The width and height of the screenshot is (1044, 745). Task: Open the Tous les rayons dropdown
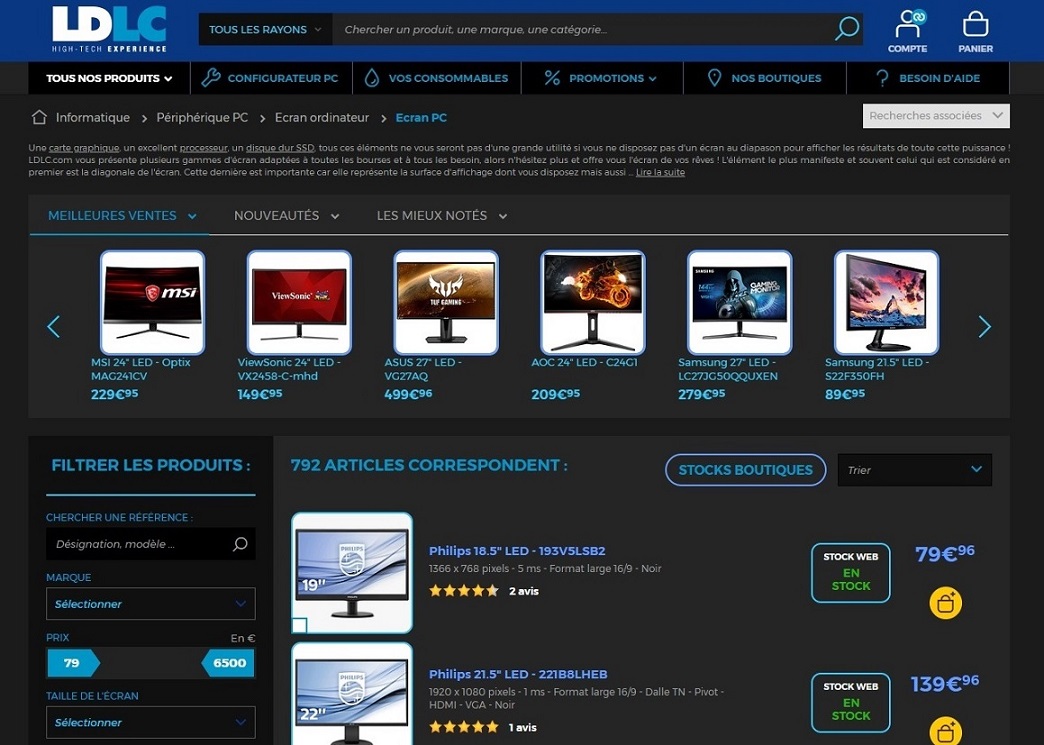pos(265,29)
